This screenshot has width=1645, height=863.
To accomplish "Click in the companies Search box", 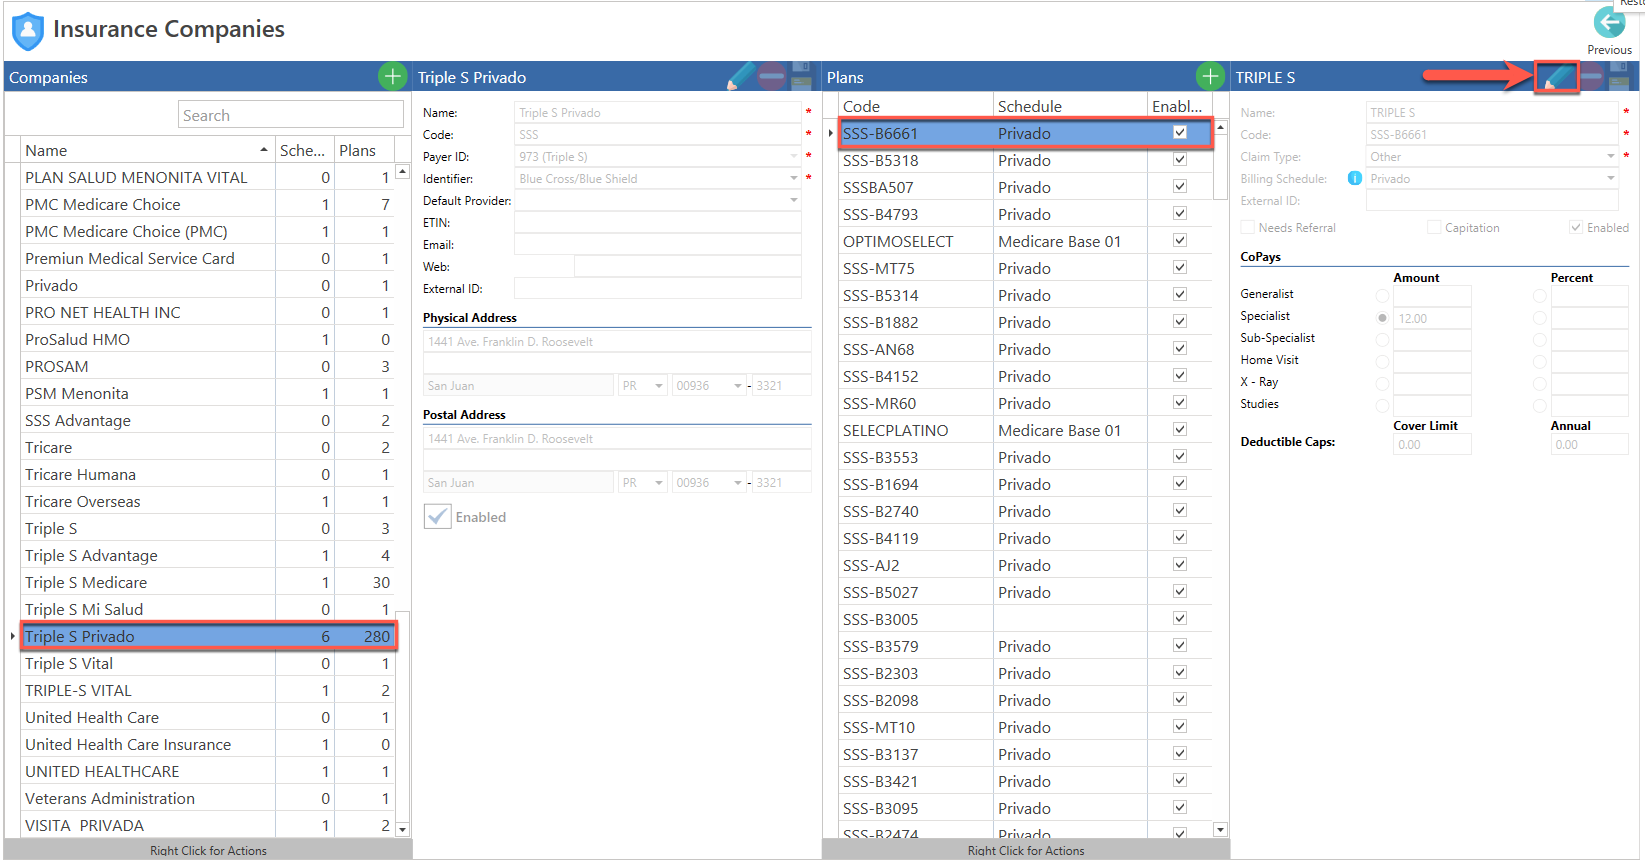I will (x=291, y=114).
